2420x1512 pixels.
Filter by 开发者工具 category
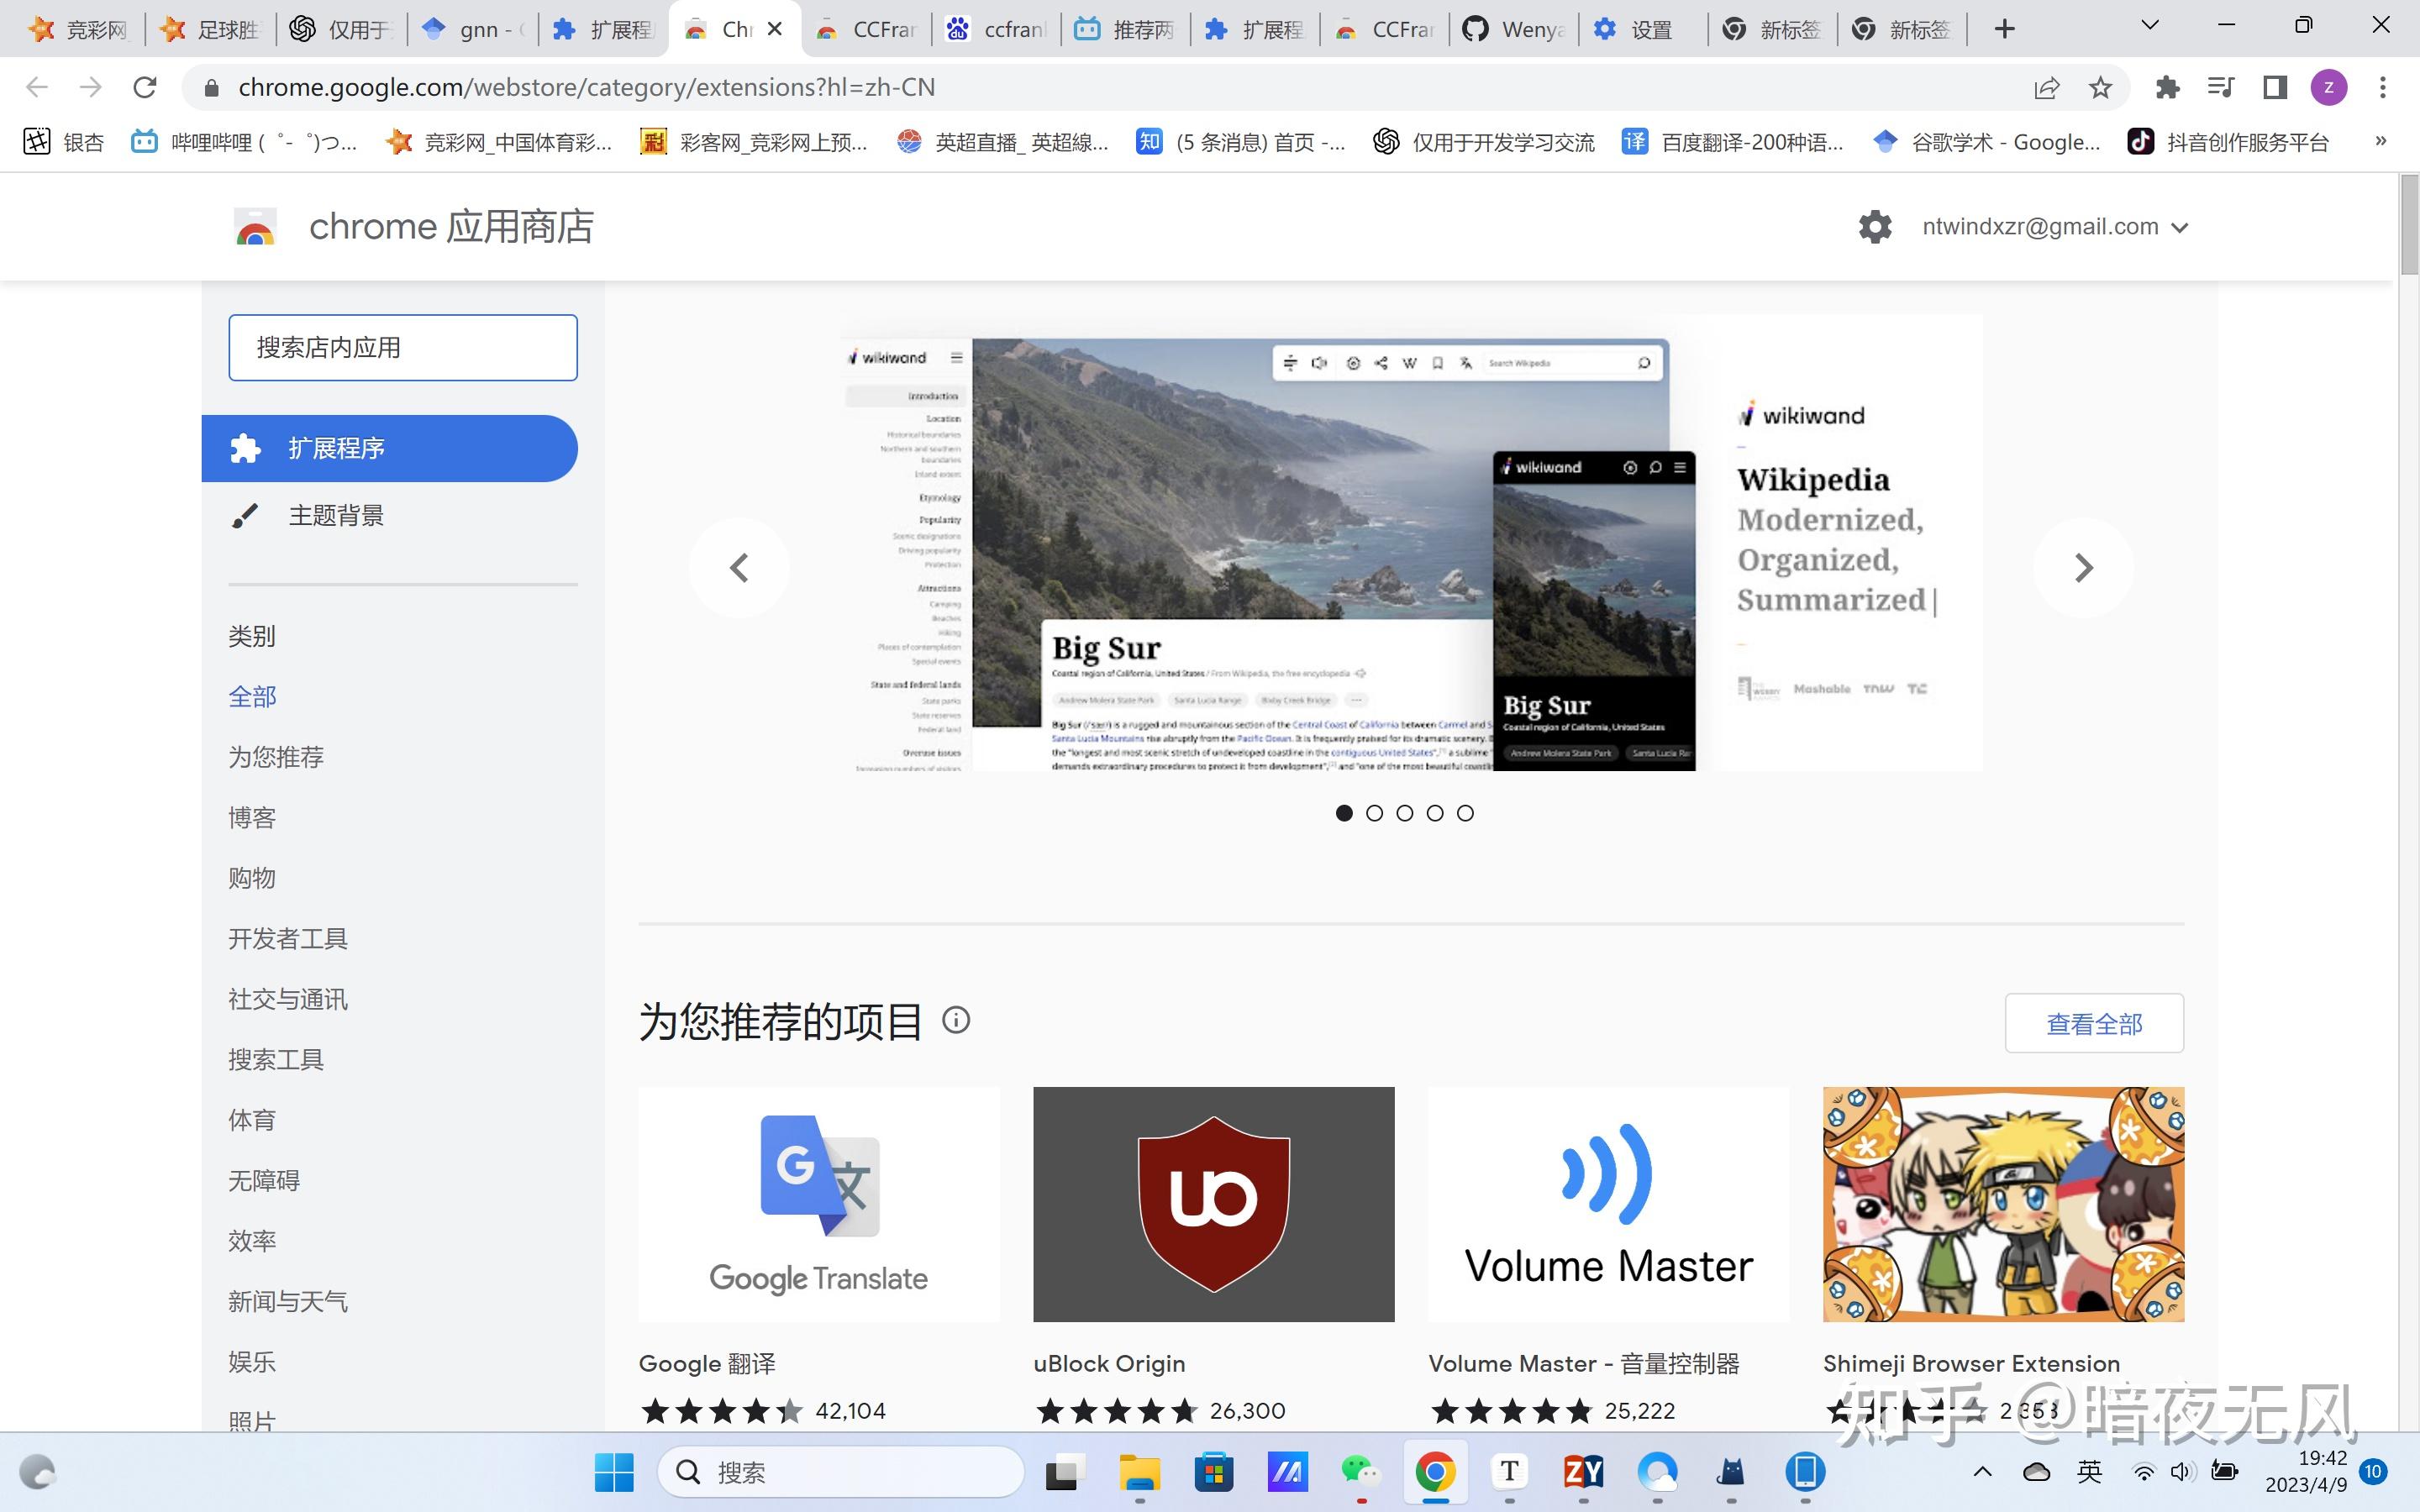(288, 938)
